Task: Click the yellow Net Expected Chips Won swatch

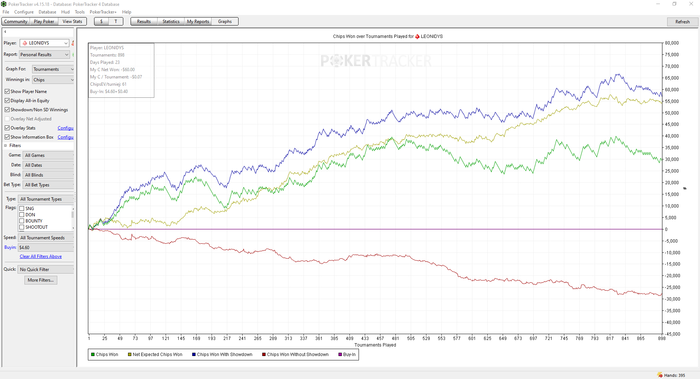Action: pos(129,354)
